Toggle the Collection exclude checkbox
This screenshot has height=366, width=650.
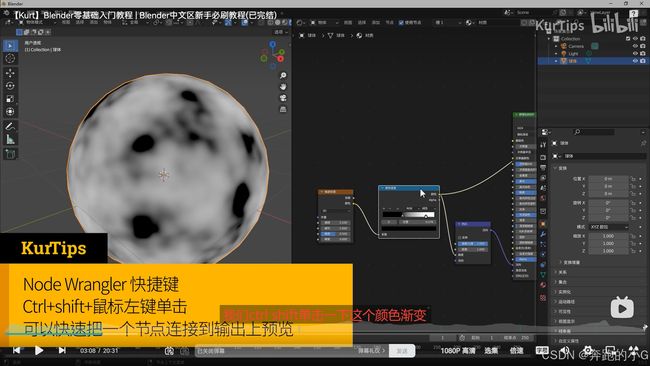tap(628, 39)
